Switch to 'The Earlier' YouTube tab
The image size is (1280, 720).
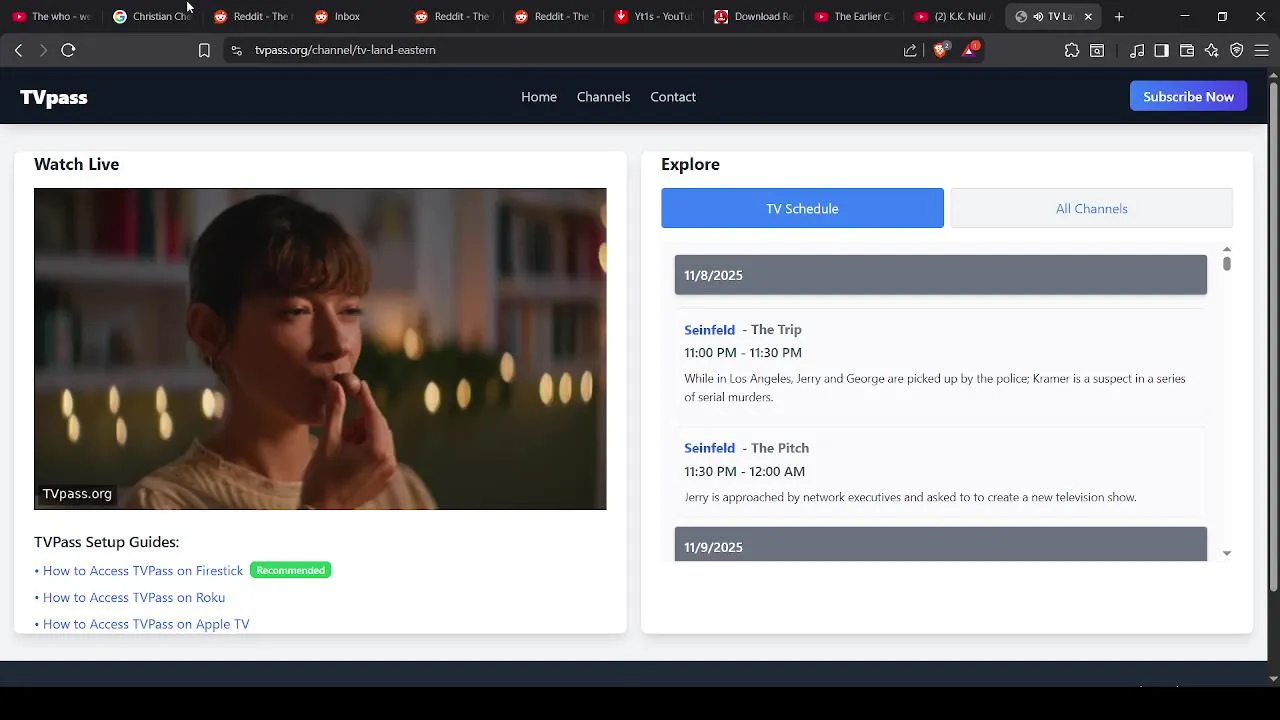coord(855,16)
